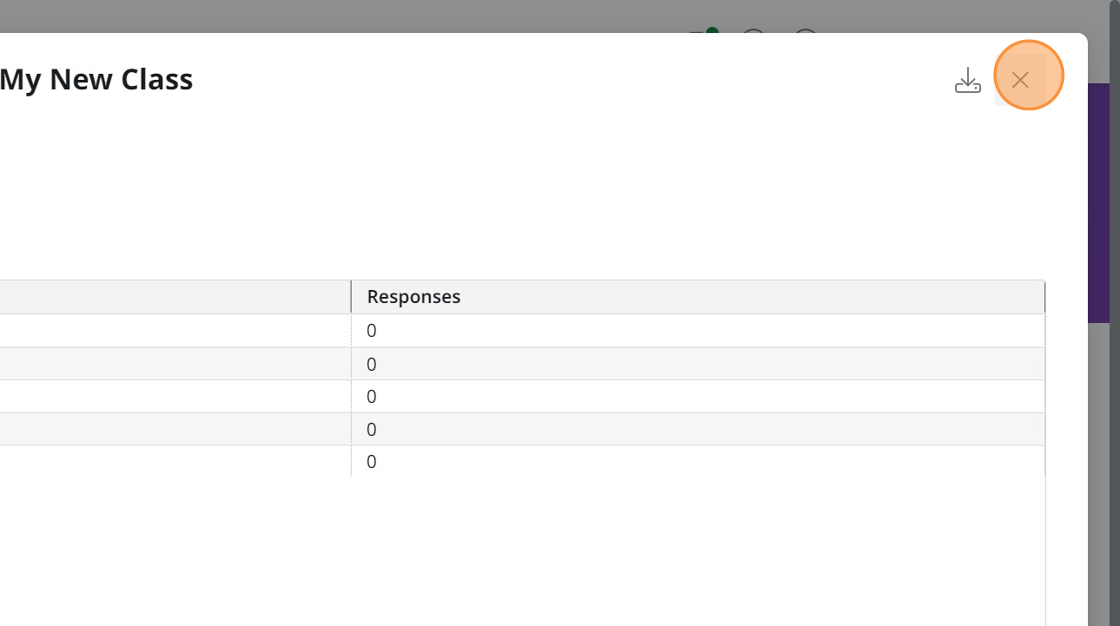1120x626 pixels.
Task: Select the second row's Responses value
Action: click(371, 364)
